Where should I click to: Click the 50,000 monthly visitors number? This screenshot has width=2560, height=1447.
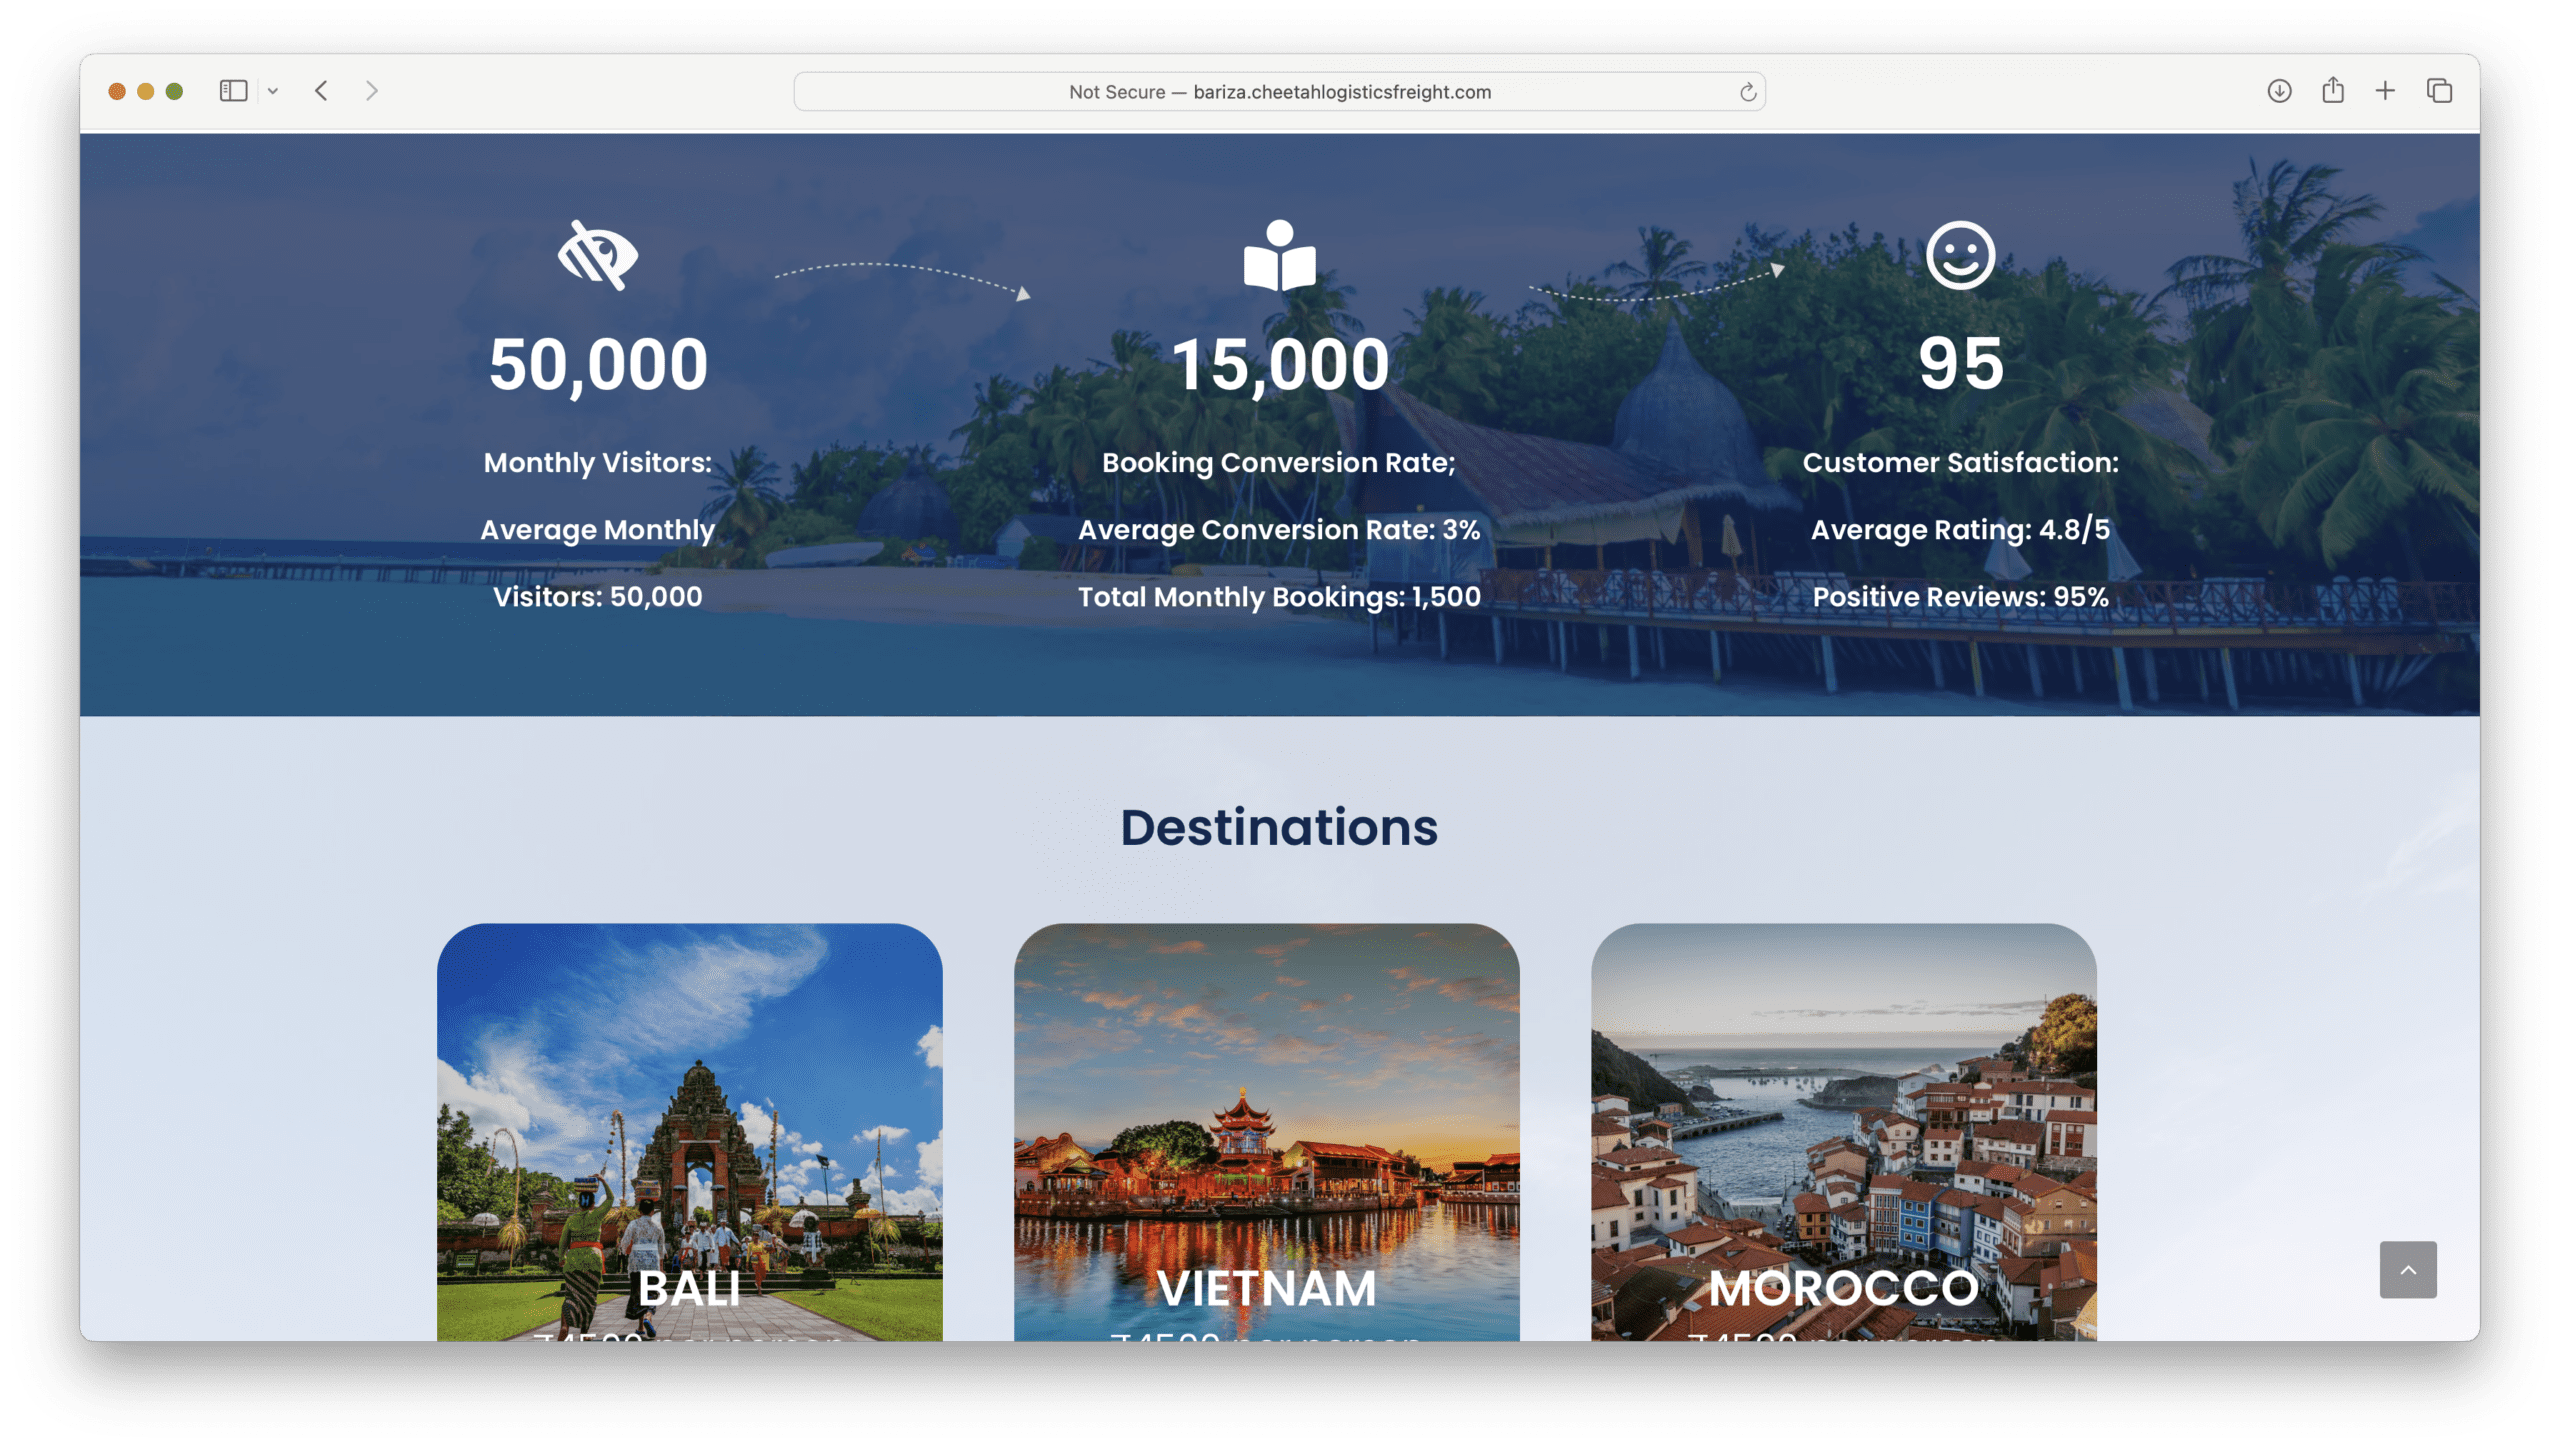[598, 364]
